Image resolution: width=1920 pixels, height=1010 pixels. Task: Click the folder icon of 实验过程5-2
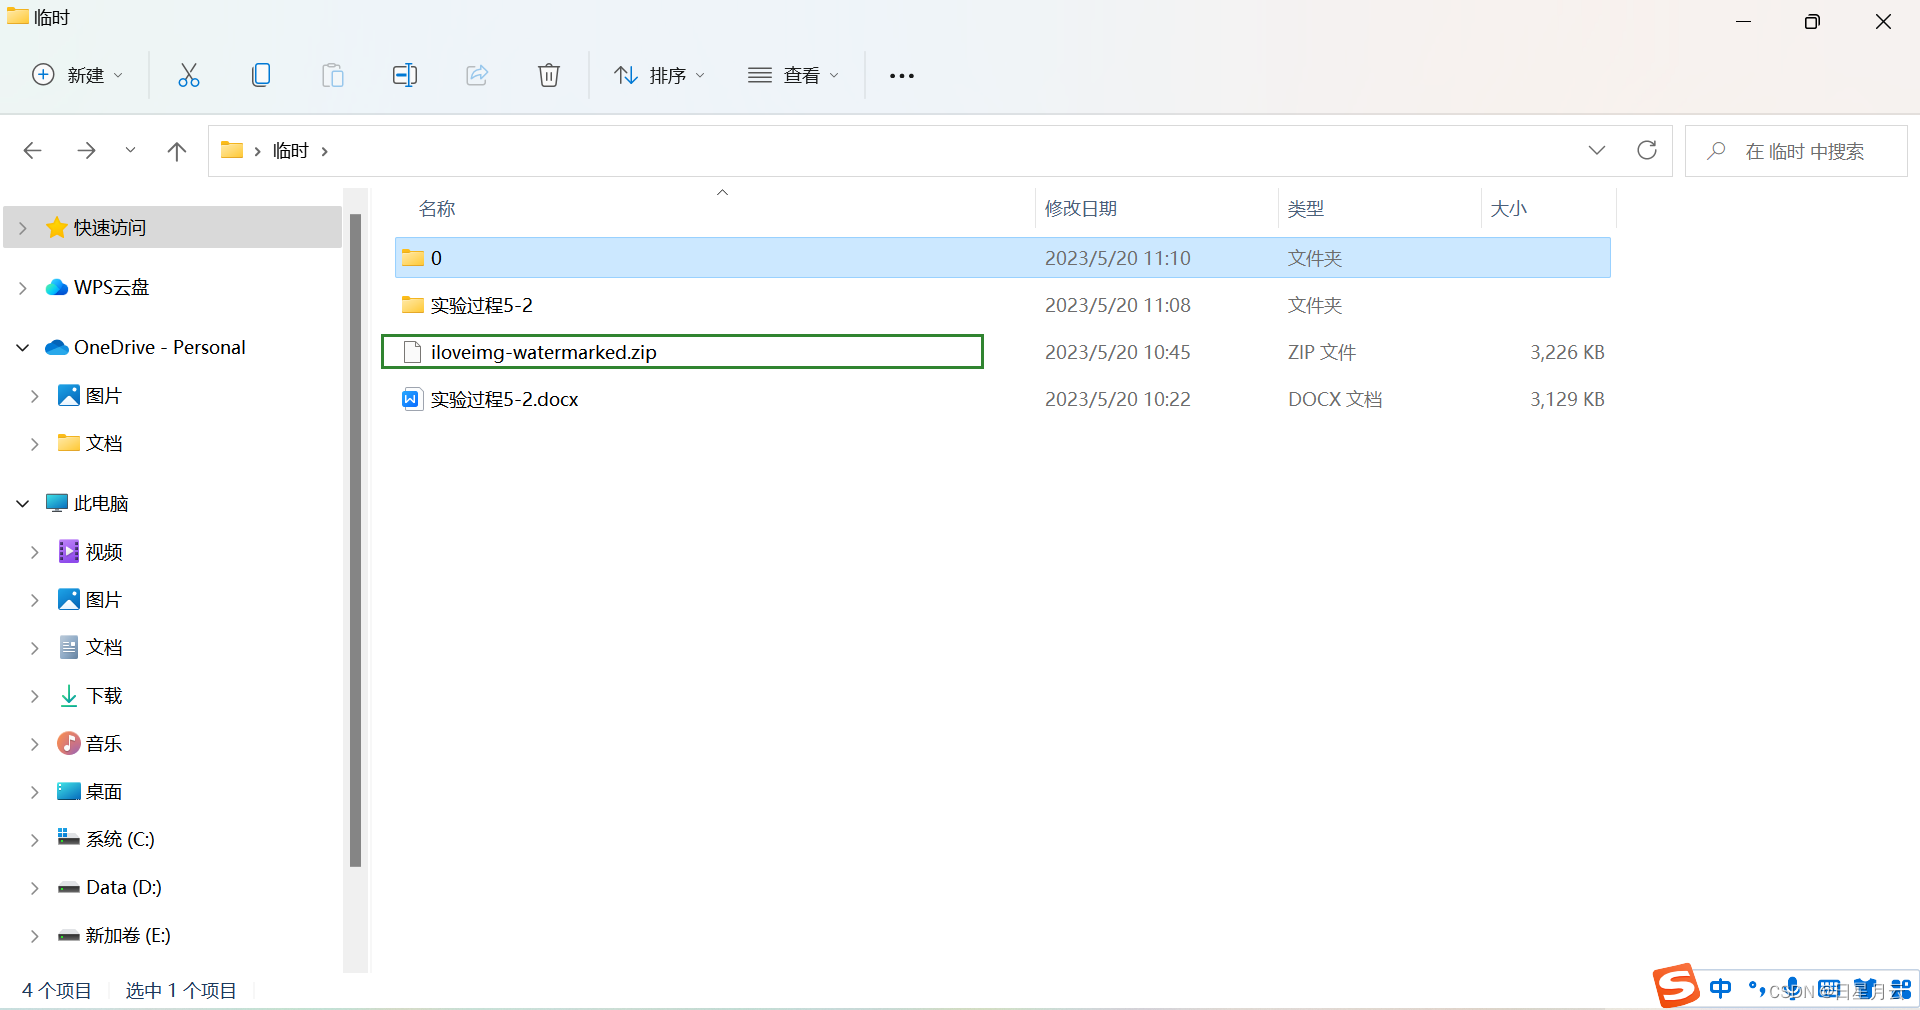click(412, 305)
